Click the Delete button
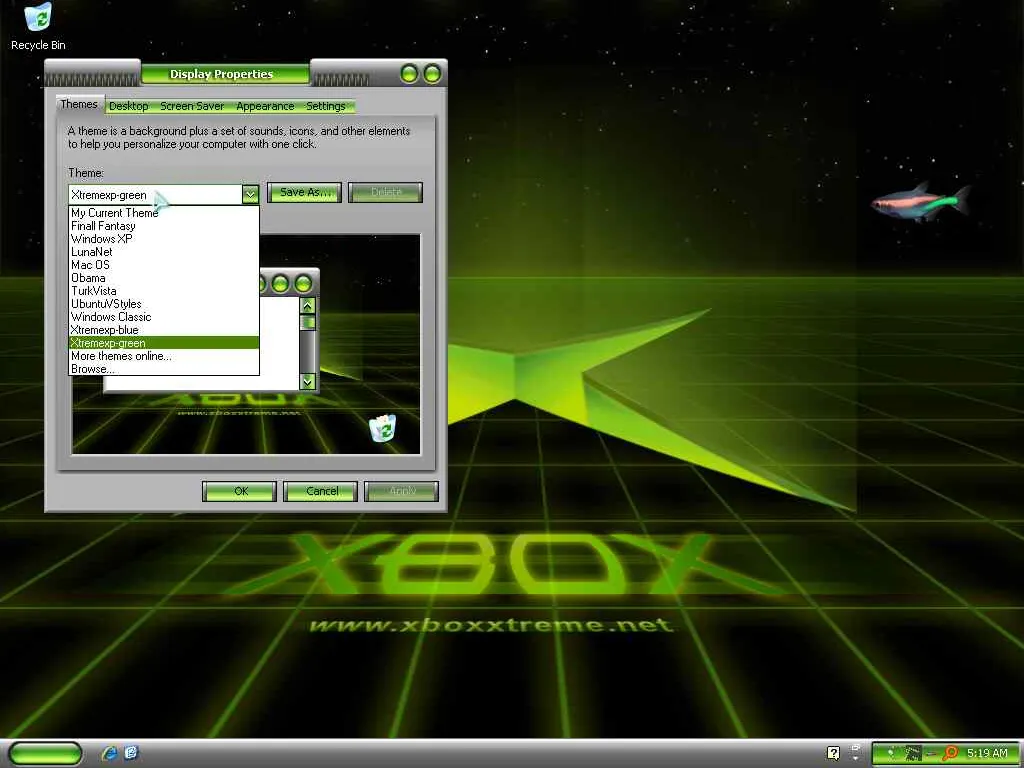 pos(385,192)
